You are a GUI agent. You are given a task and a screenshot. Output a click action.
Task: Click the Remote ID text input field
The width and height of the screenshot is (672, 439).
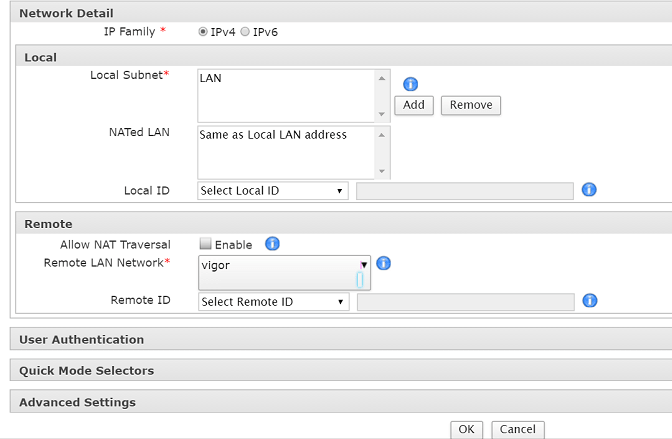click(465, 302)
